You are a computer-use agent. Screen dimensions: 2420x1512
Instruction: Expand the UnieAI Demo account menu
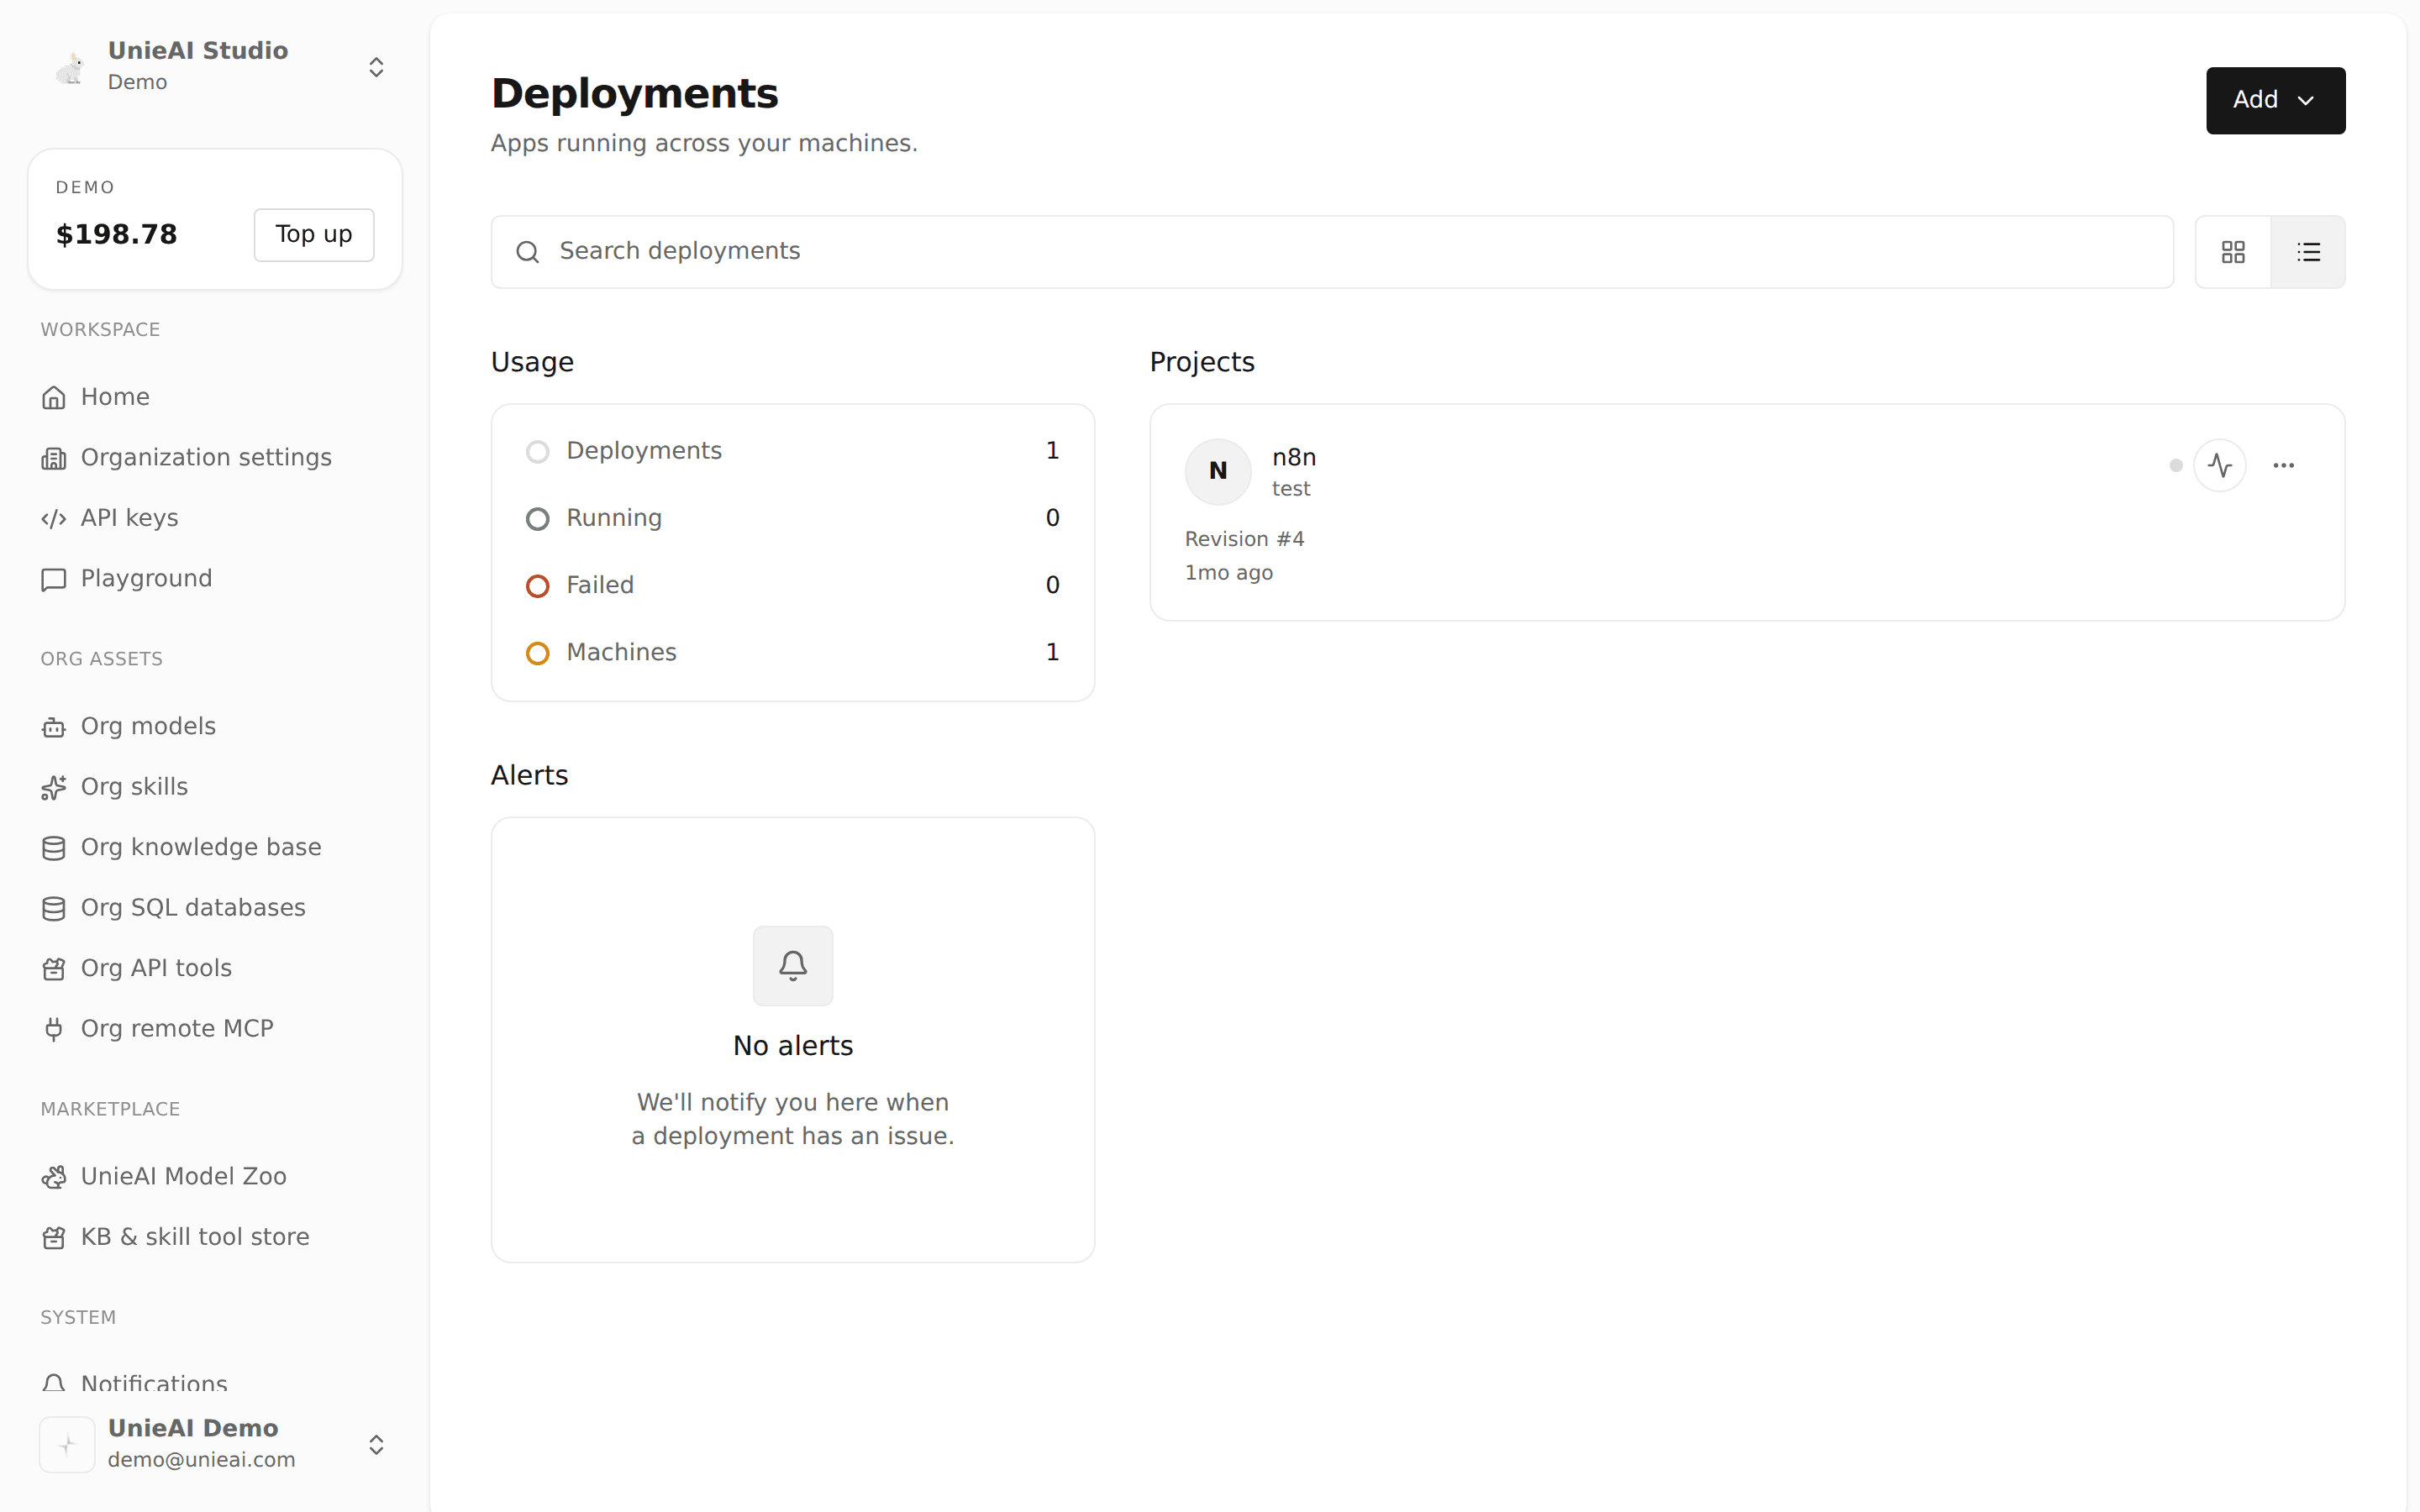tap(376, 1444)
